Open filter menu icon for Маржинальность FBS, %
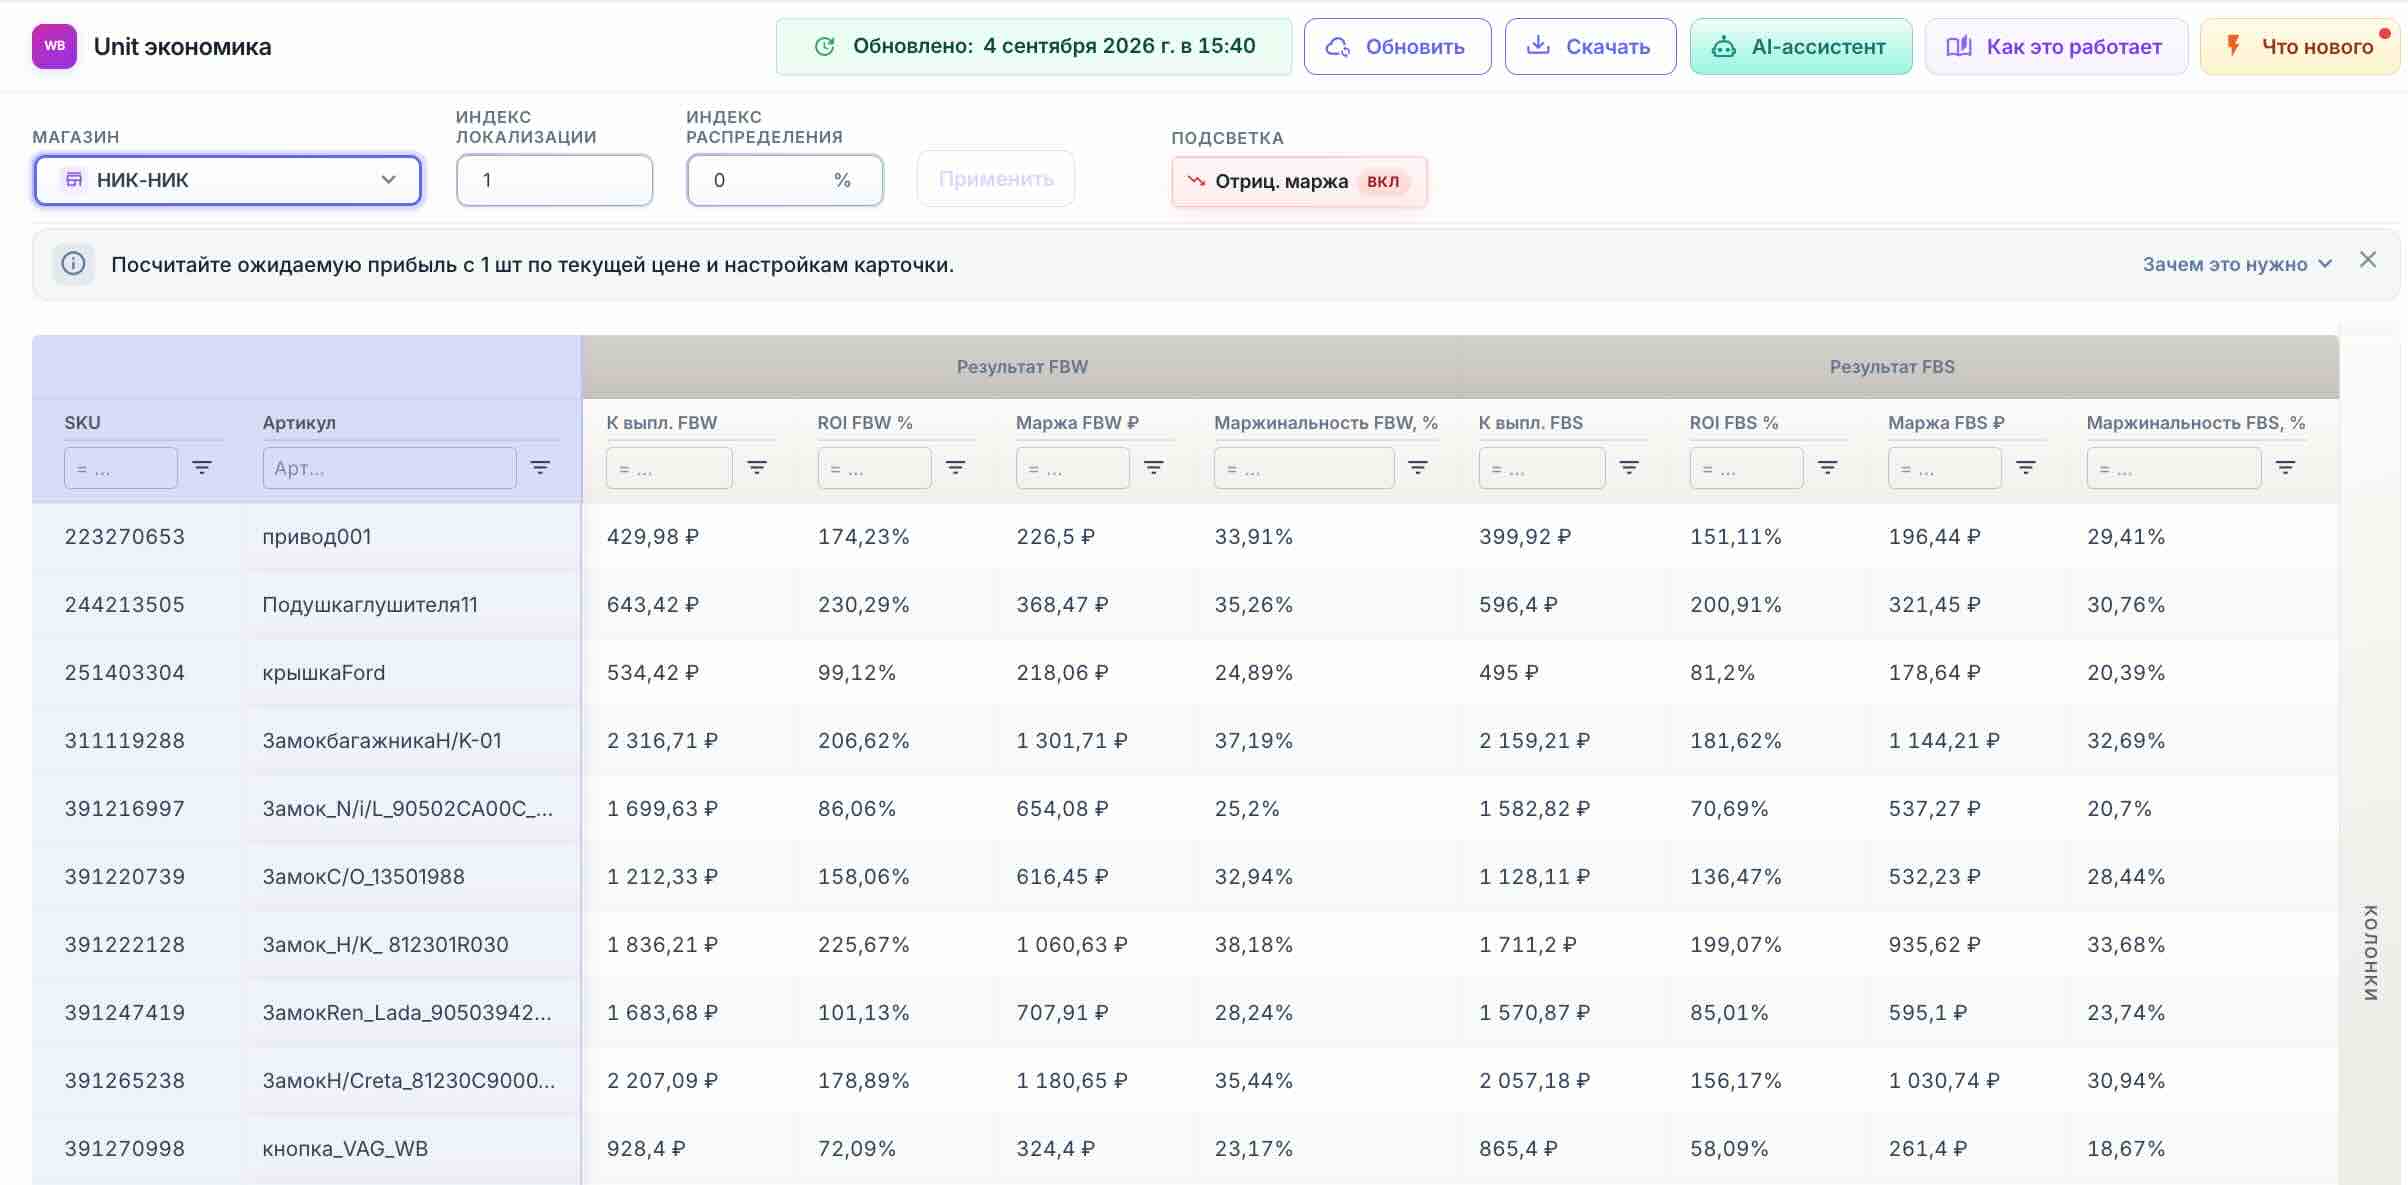The image size is (2408, 1185). 2285,467
